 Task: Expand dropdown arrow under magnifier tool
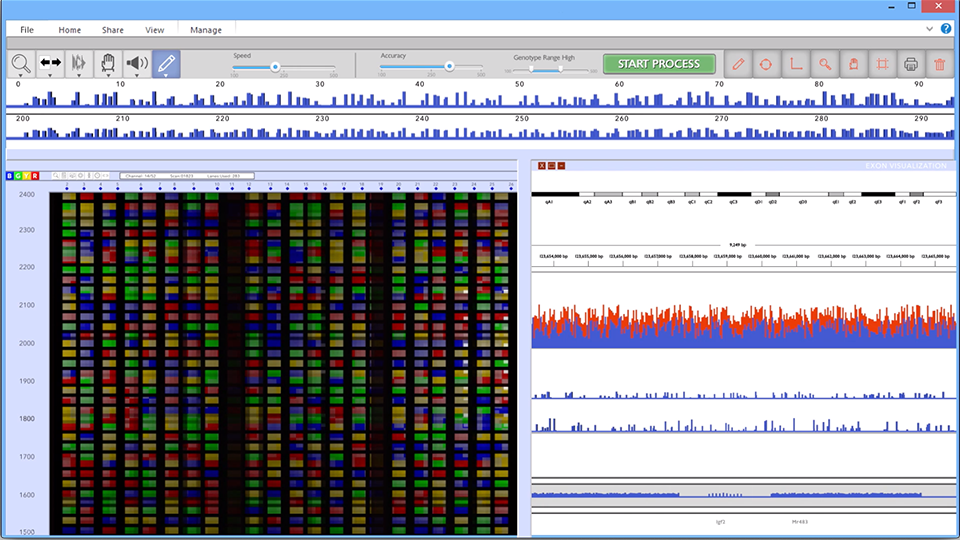(21, 75)
